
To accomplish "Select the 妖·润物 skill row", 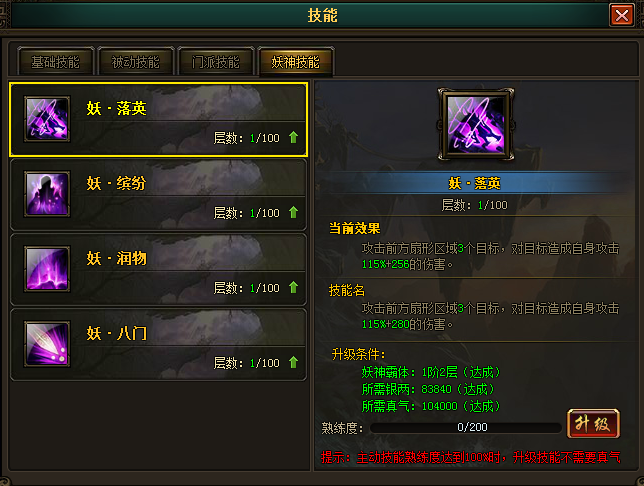I will (159, 269).
